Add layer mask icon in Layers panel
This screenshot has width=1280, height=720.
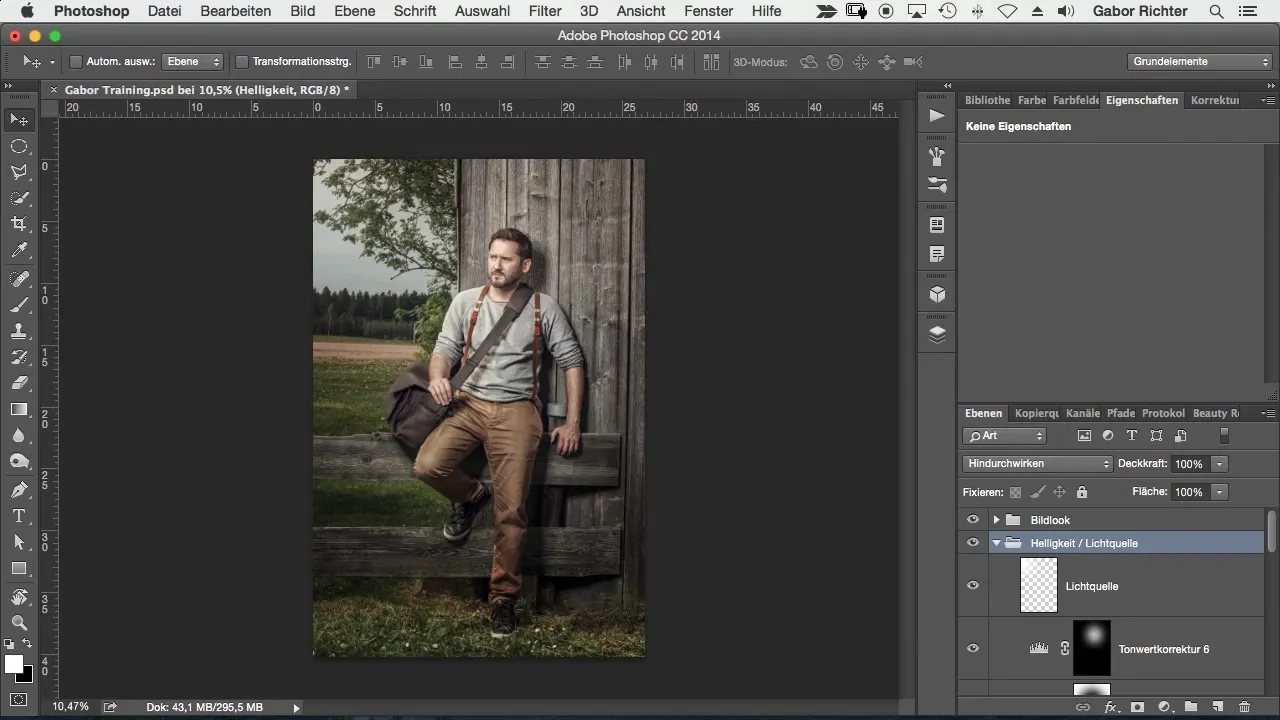click(1137, 707)
